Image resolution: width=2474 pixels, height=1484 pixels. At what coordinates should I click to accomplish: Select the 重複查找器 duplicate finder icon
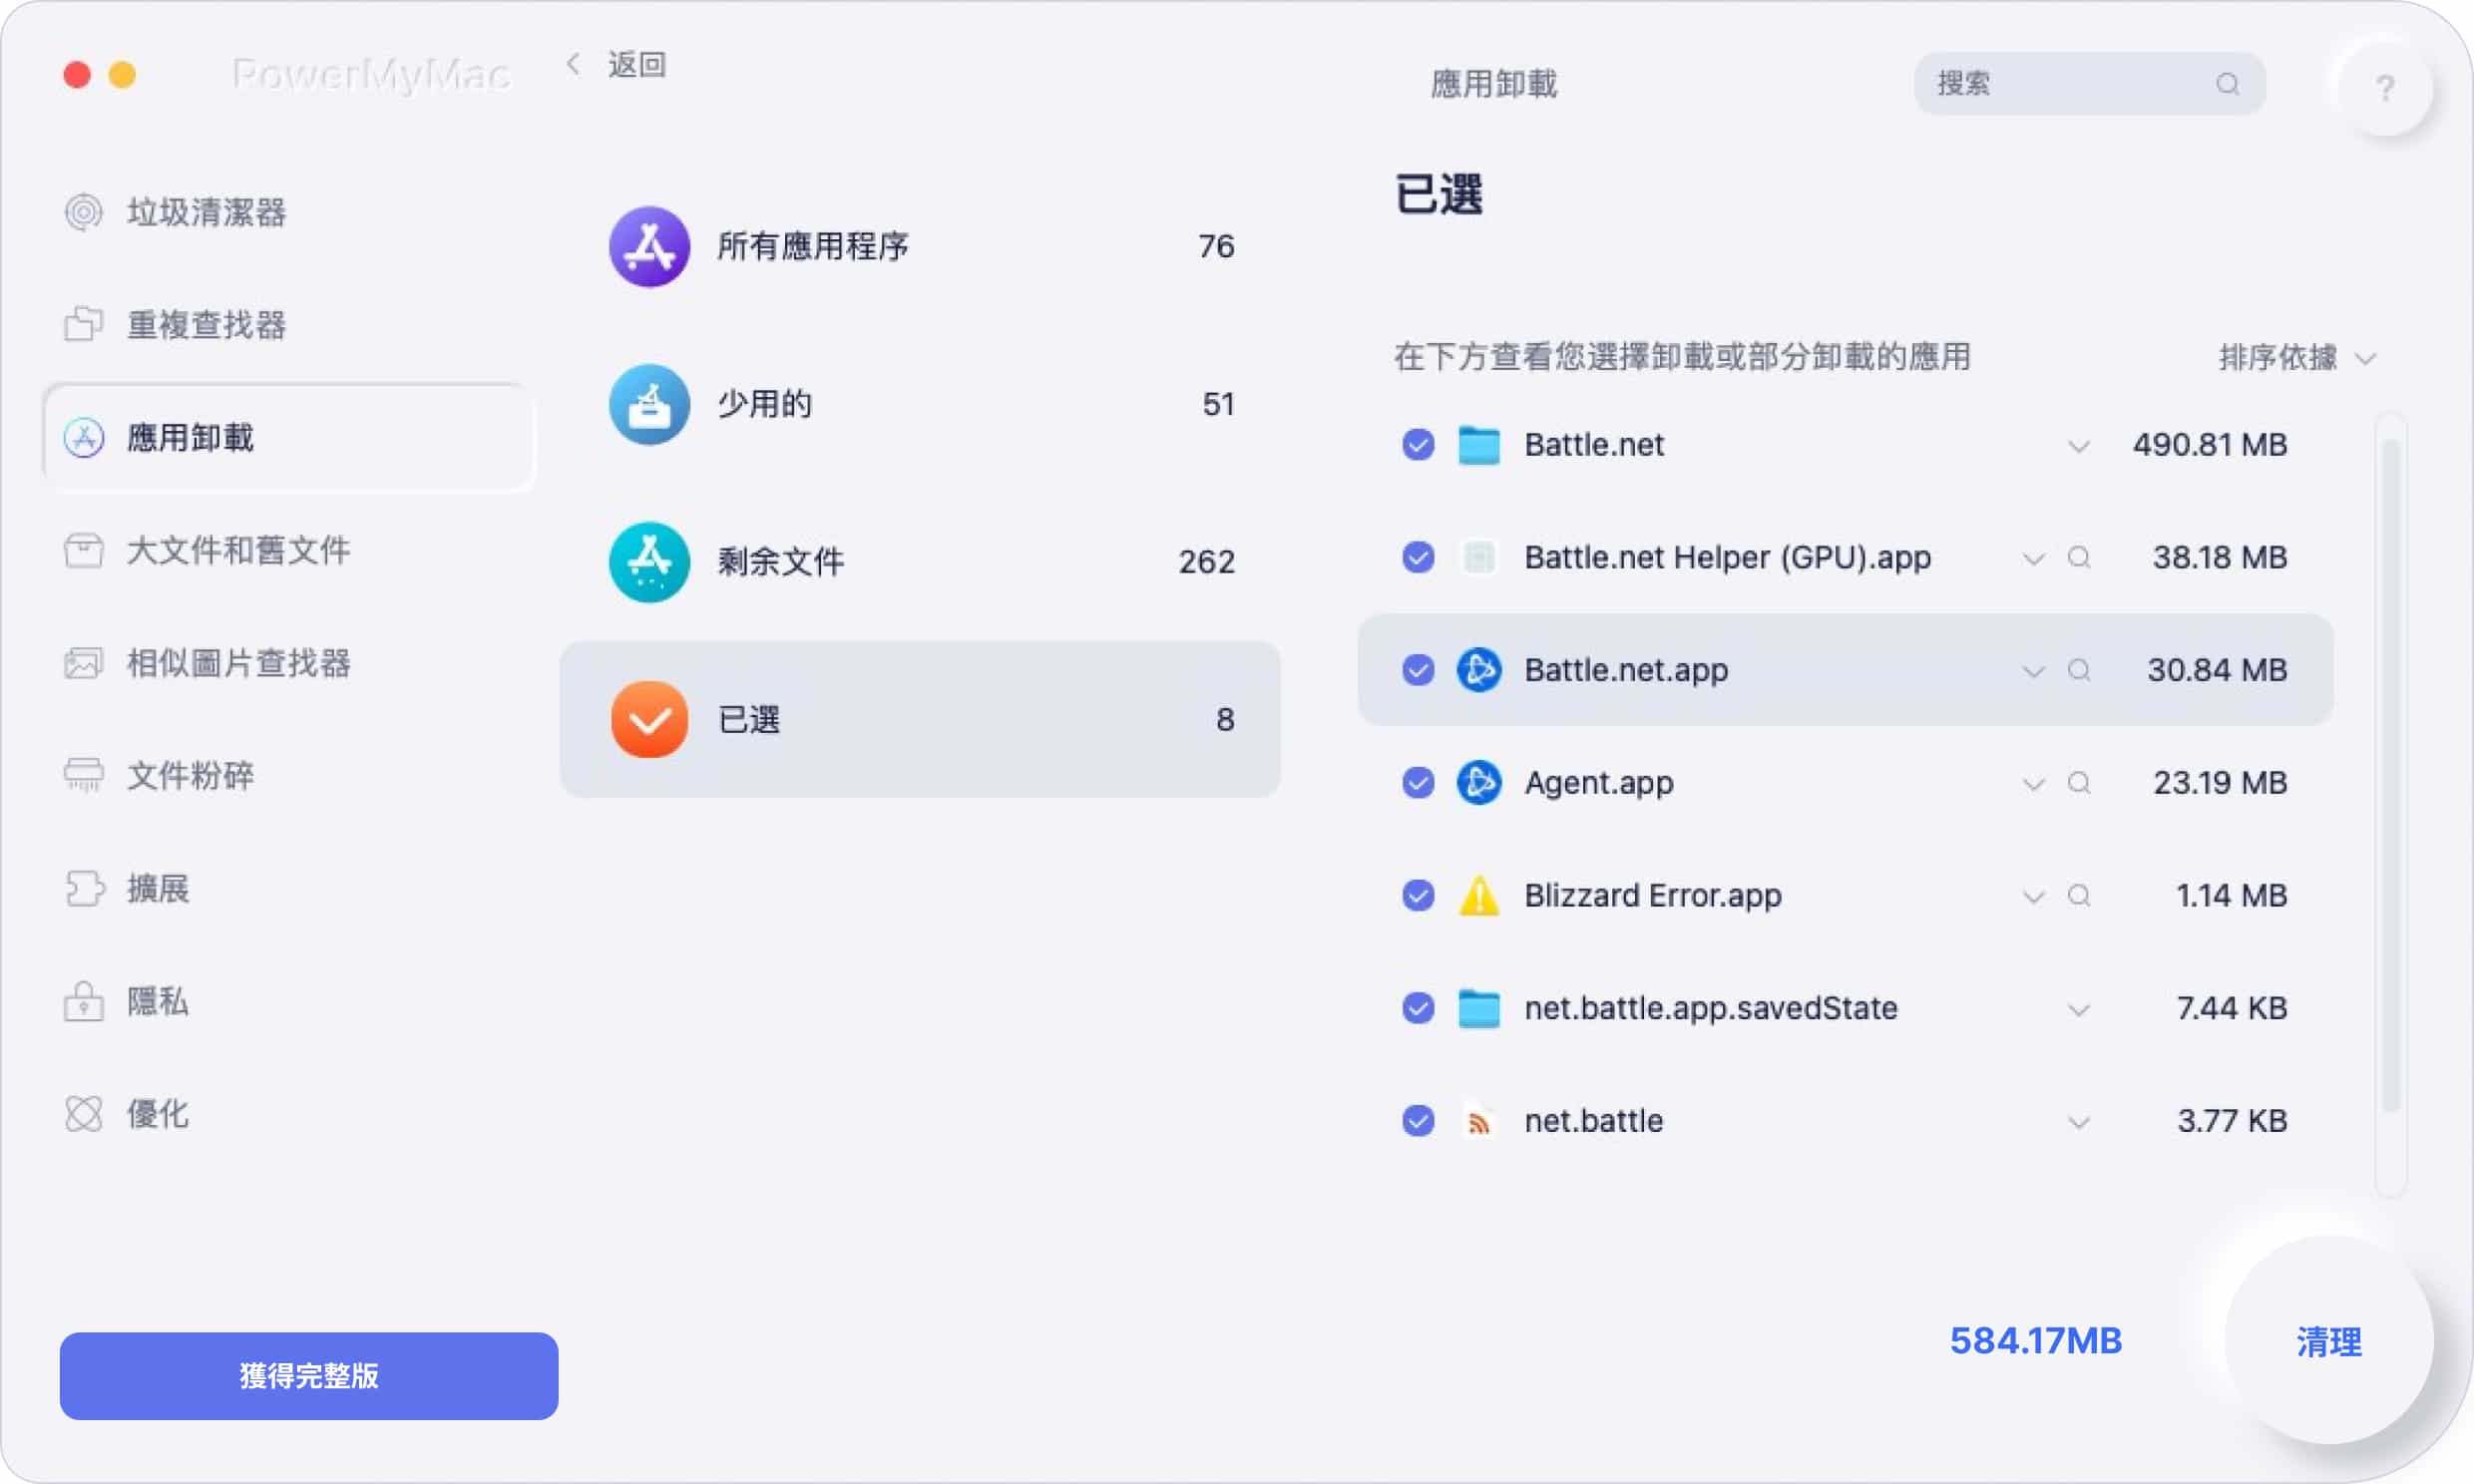(84, 324)
